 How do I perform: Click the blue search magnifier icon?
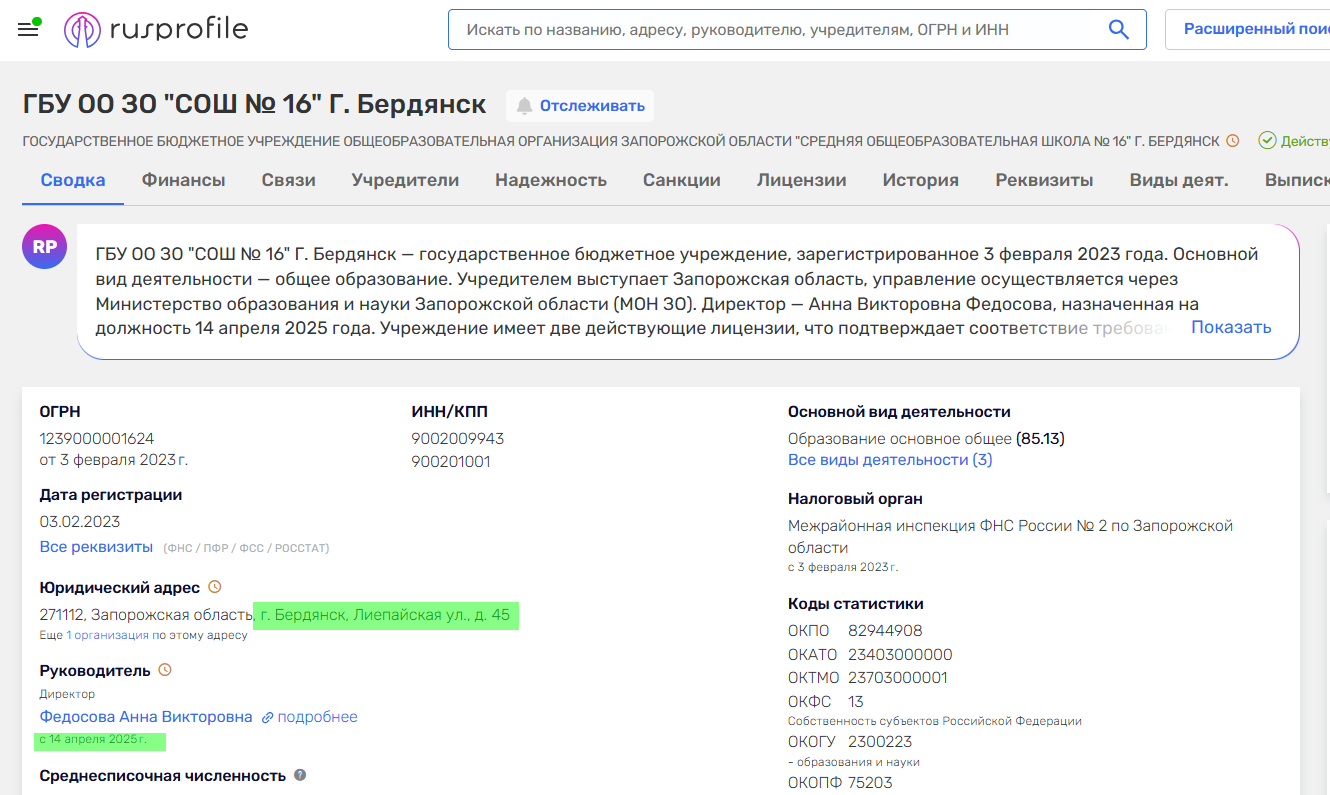click(1118, 29)
